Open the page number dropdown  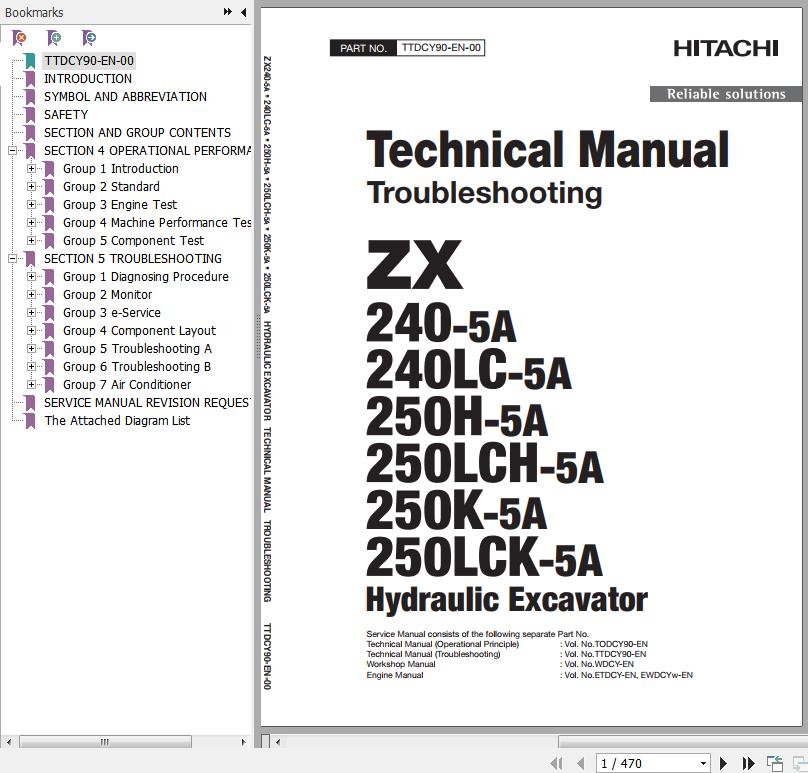pyautogui.click(x=703, y=763)
